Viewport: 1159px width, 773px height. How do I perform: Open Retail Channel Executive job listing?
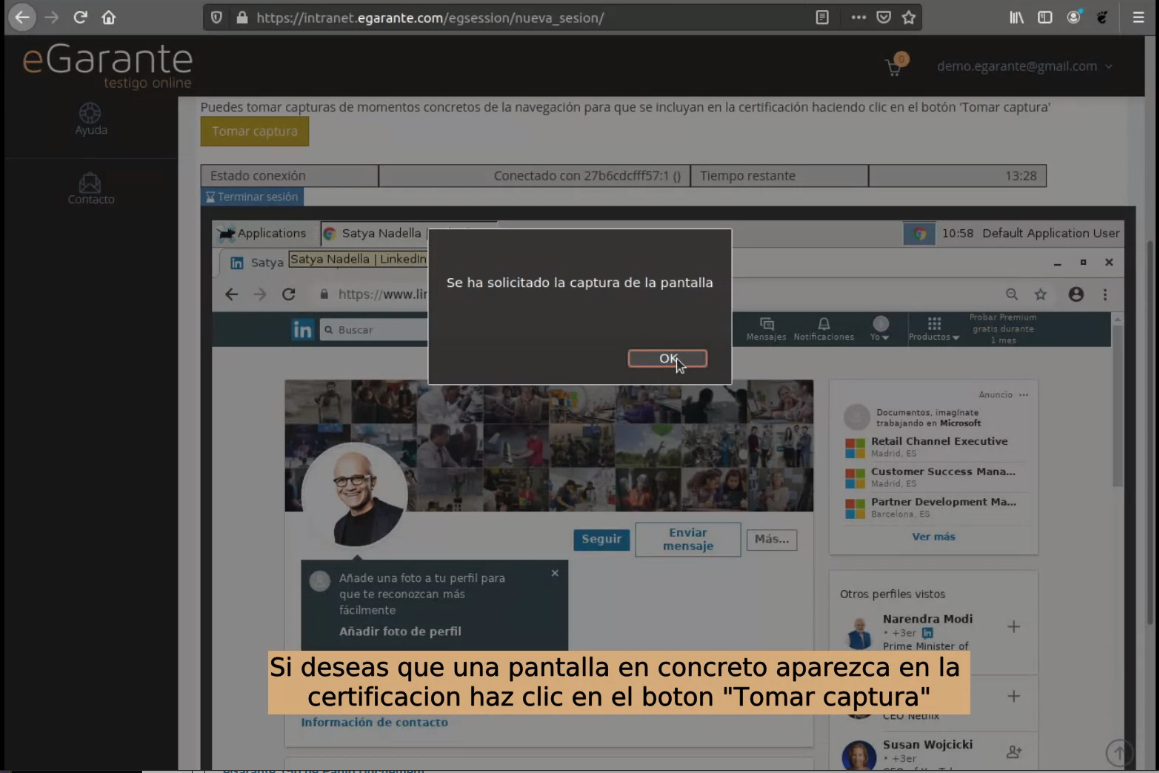point(939,441)
